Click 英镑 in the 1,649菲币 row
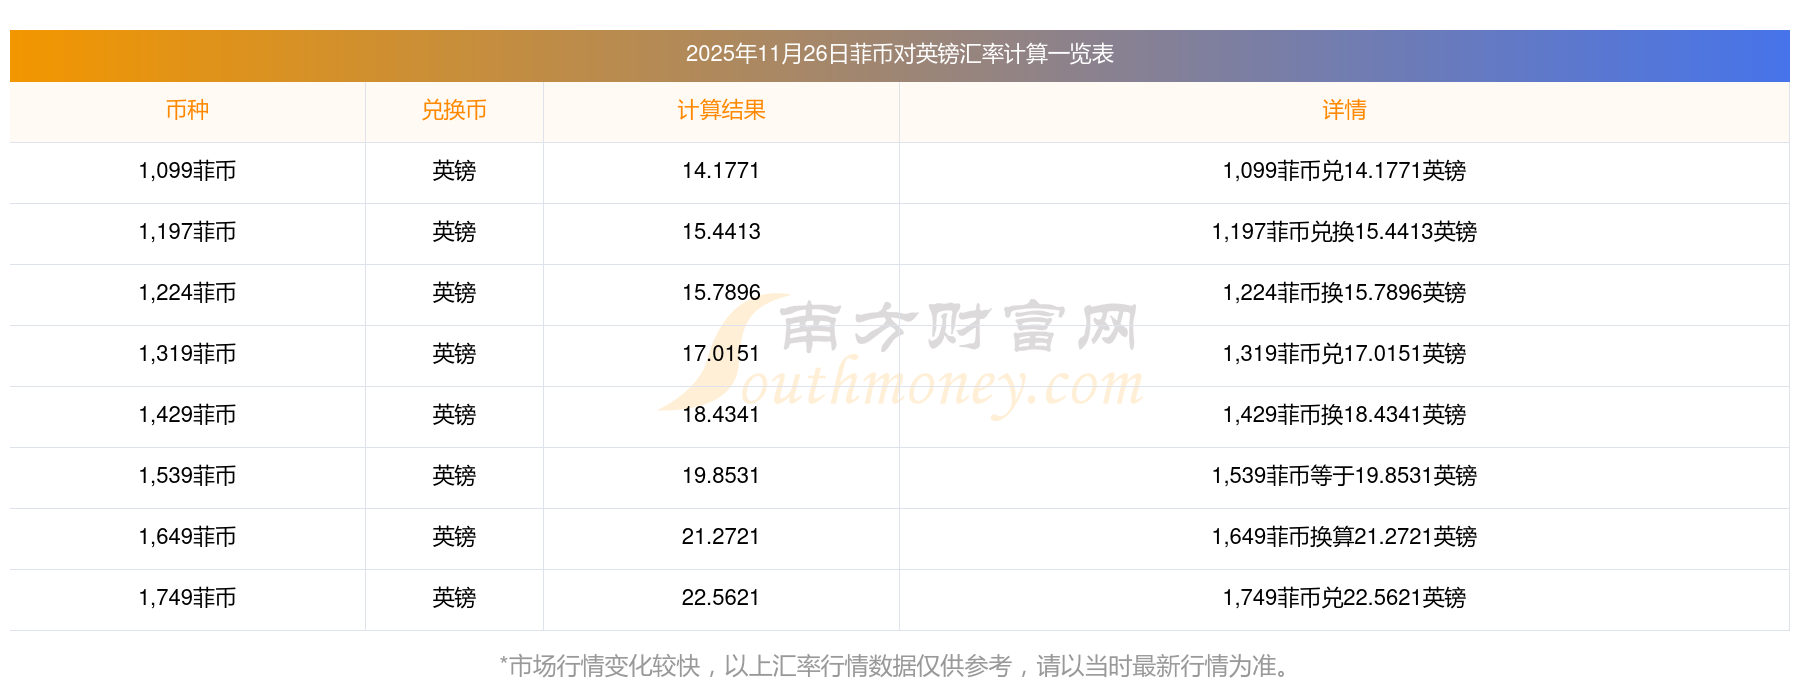 (454, 537)
